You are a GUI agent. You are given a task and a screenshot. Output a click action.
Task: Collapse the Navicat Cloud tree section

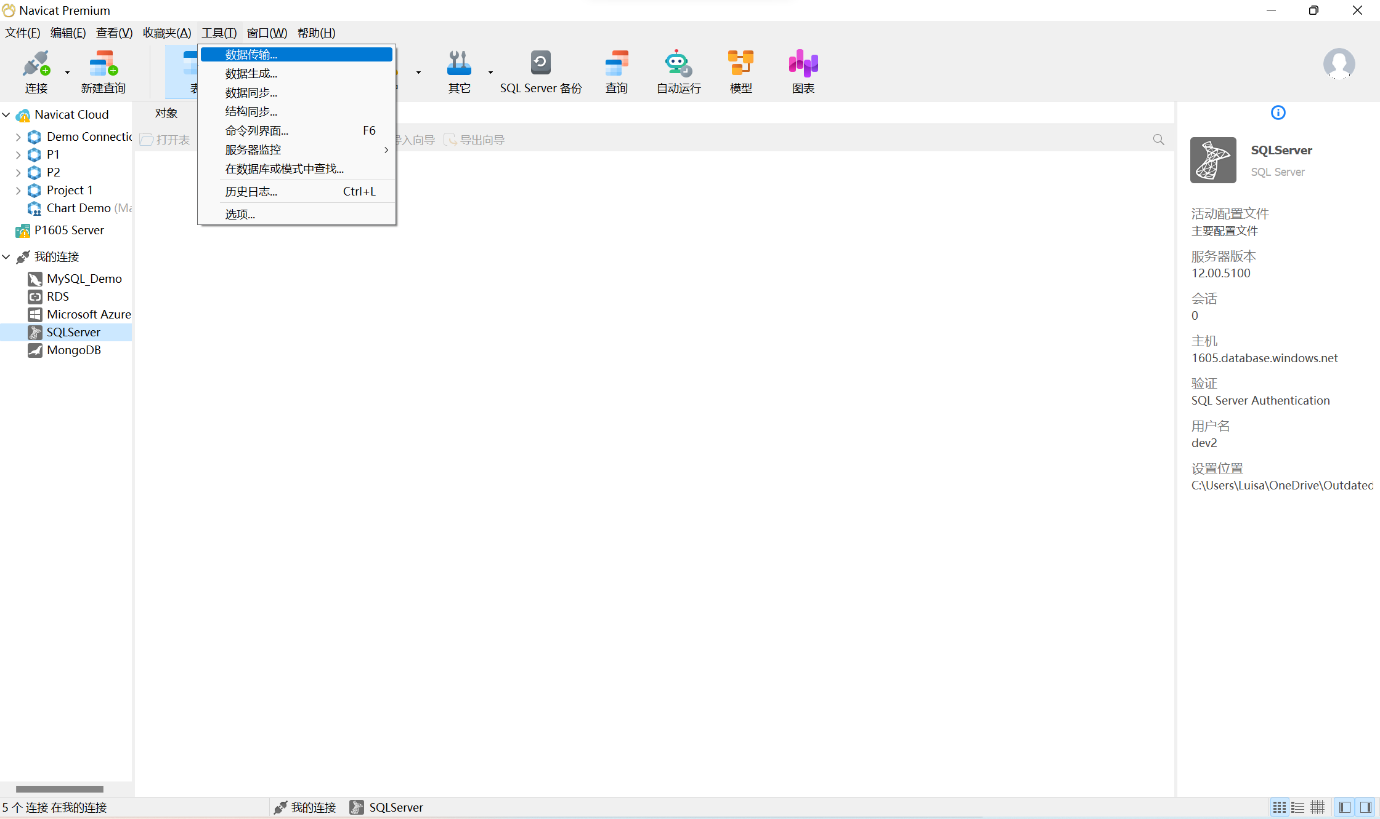(x=7, y=115)
